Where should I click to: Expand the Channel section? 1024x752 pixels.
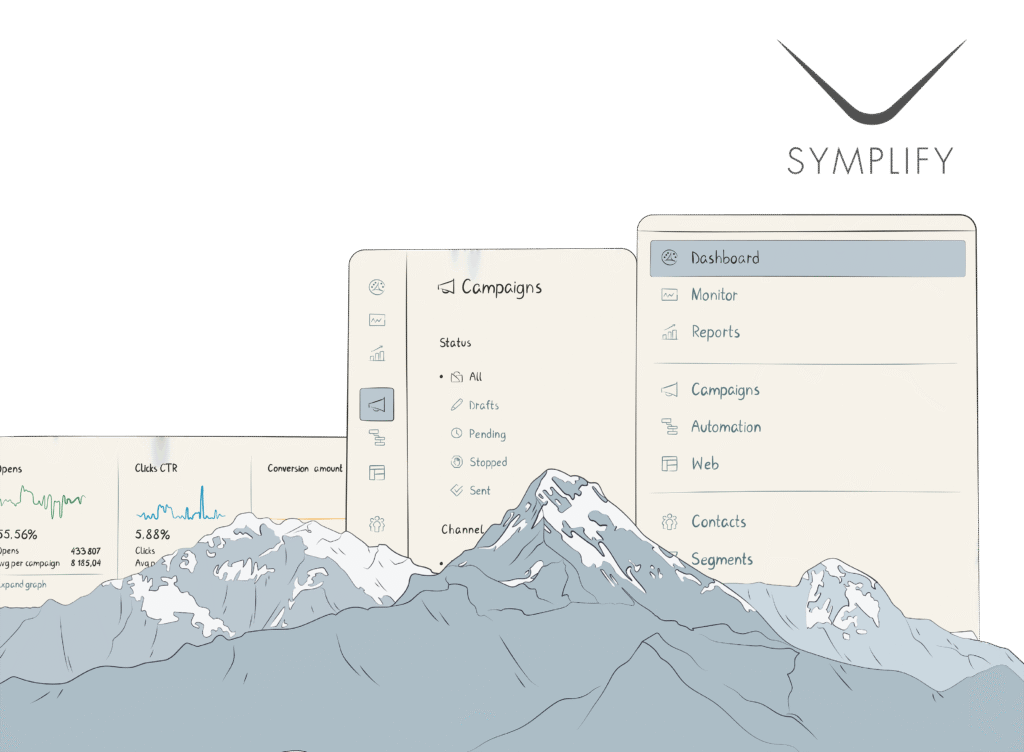click(x=464, y=529)
